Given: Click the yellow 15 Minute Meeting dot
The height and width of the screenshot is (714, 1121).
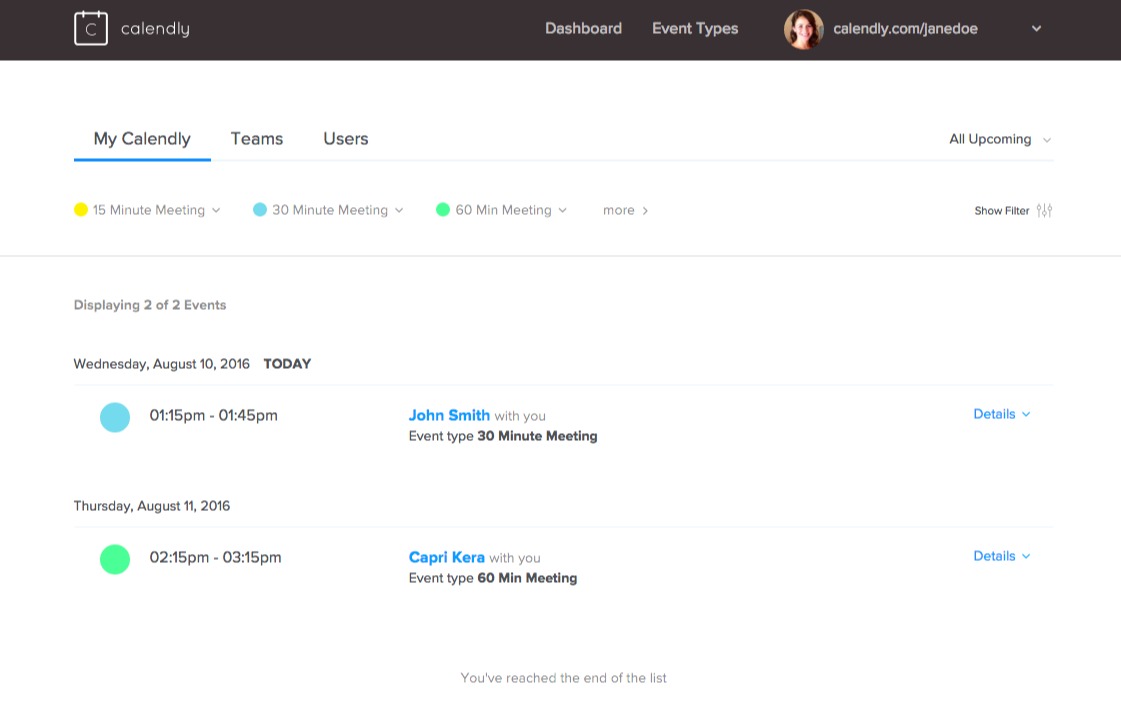Looking at the screenshot, I should [81, 210].
